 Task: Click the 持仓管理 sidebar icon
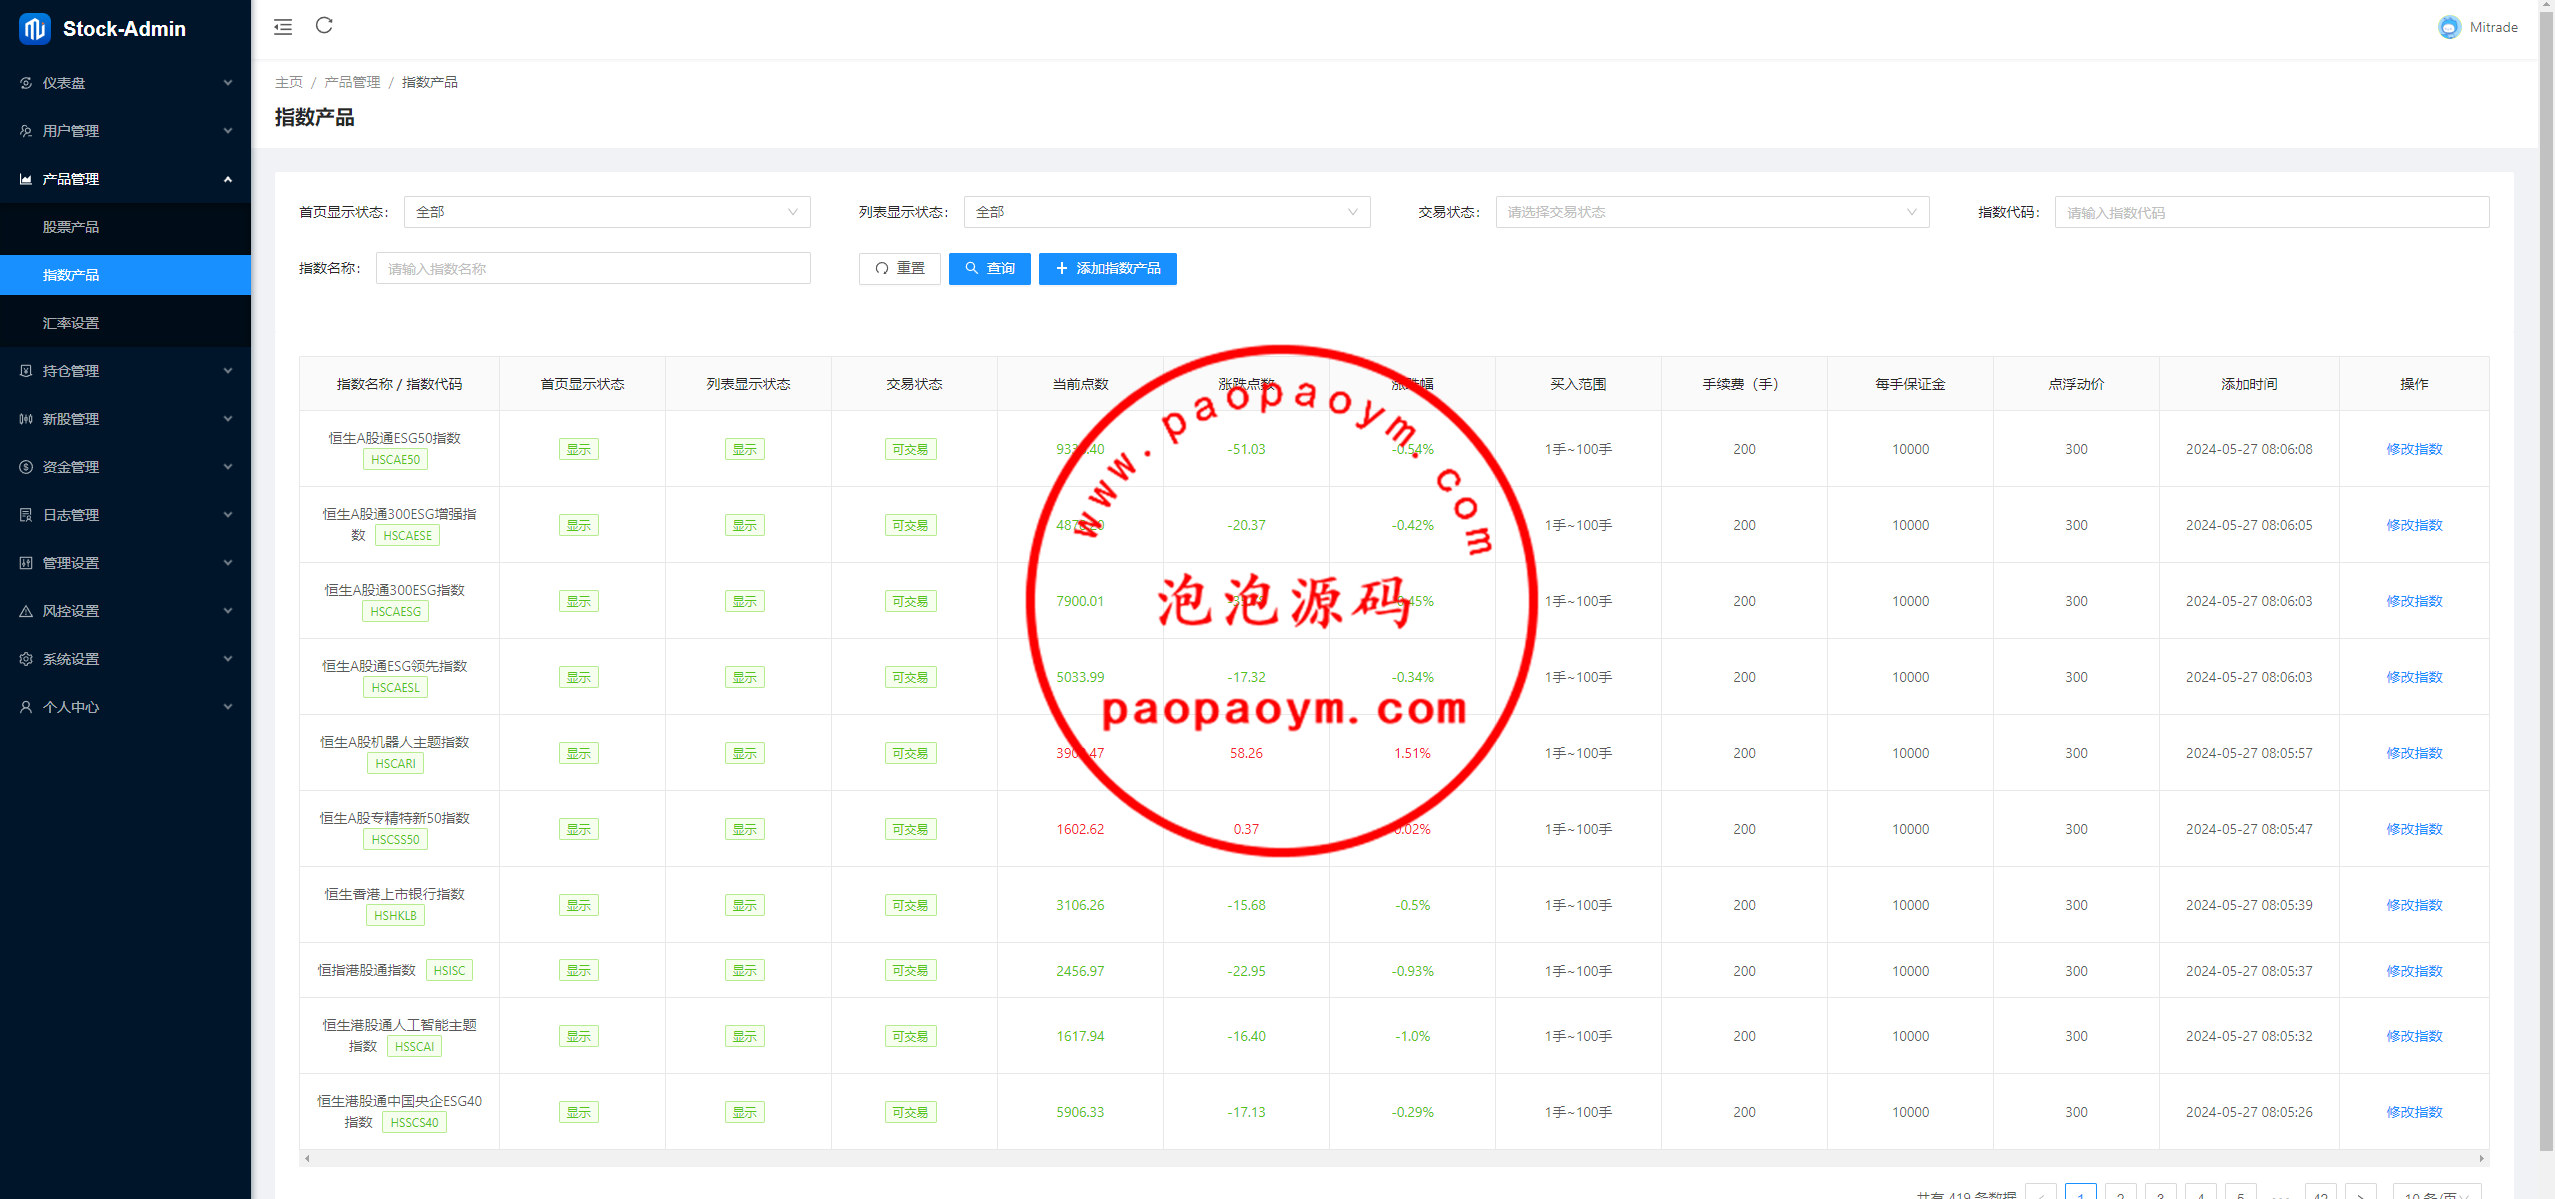(26, 371)
